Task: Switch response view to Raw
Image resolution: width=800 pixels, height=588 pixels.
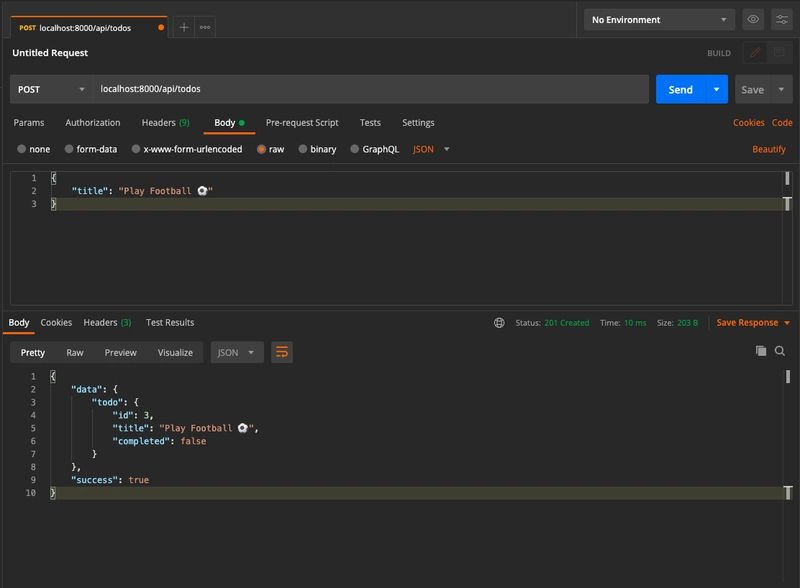Action: (74, 353)
